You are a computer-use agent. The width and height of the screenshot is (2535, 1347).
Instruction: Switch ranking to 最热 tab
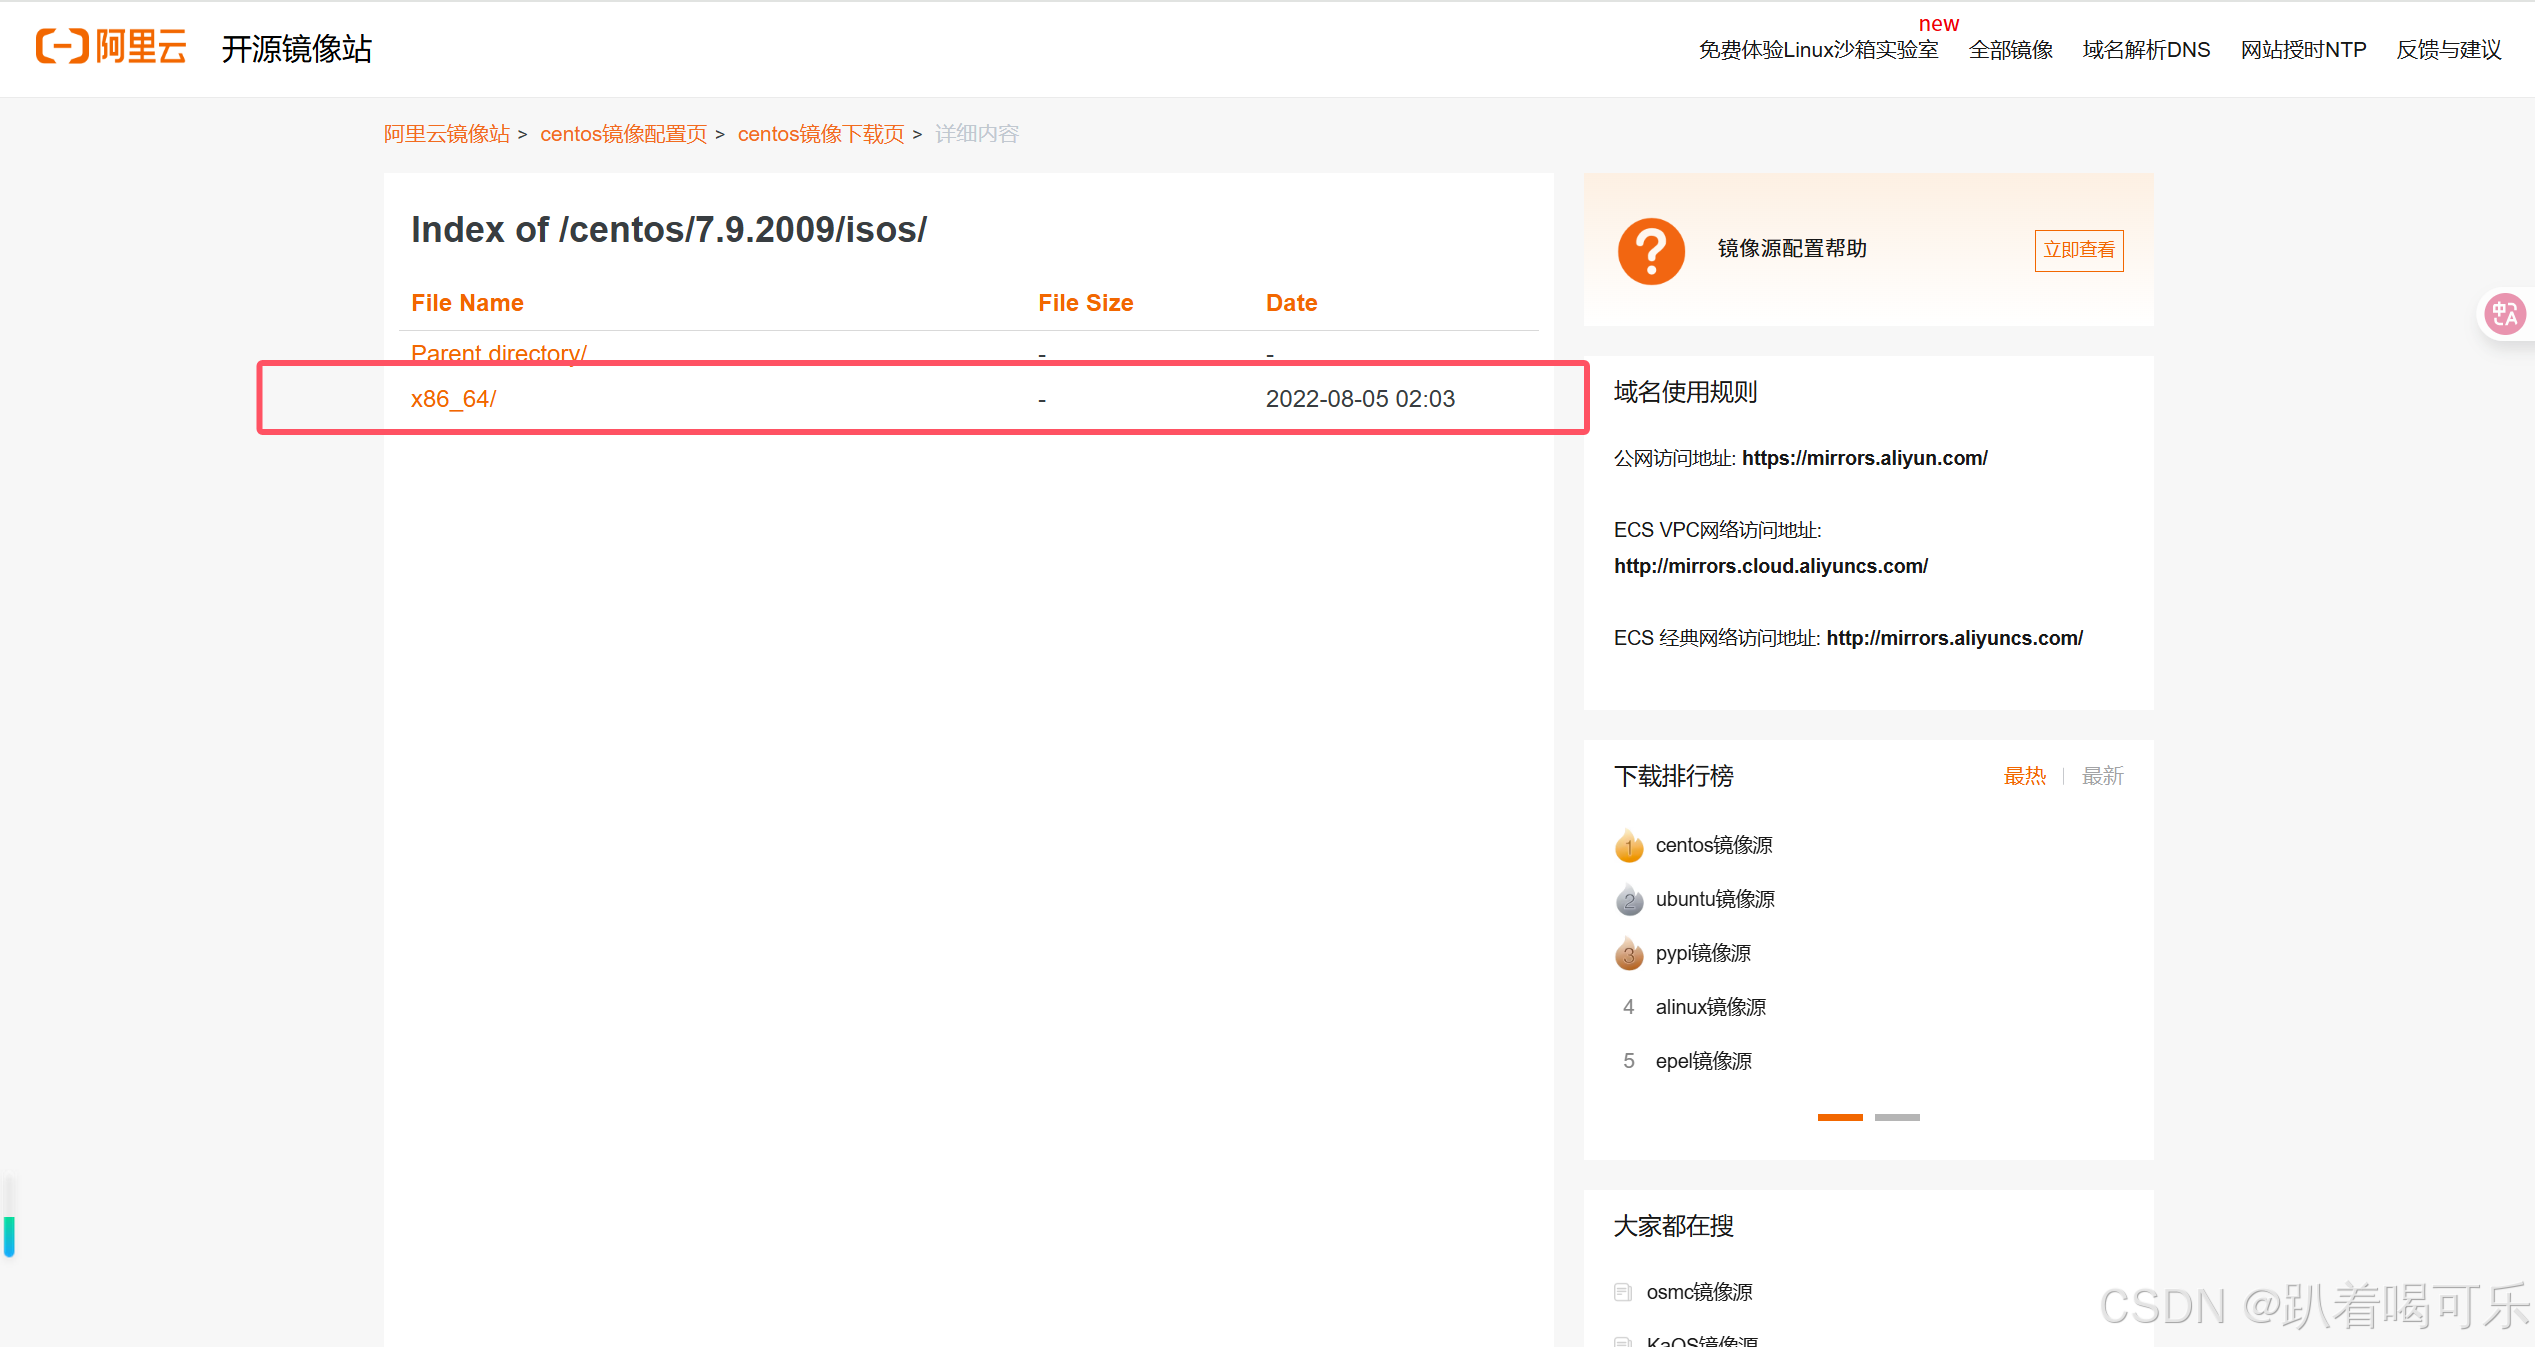[2025, 776]
